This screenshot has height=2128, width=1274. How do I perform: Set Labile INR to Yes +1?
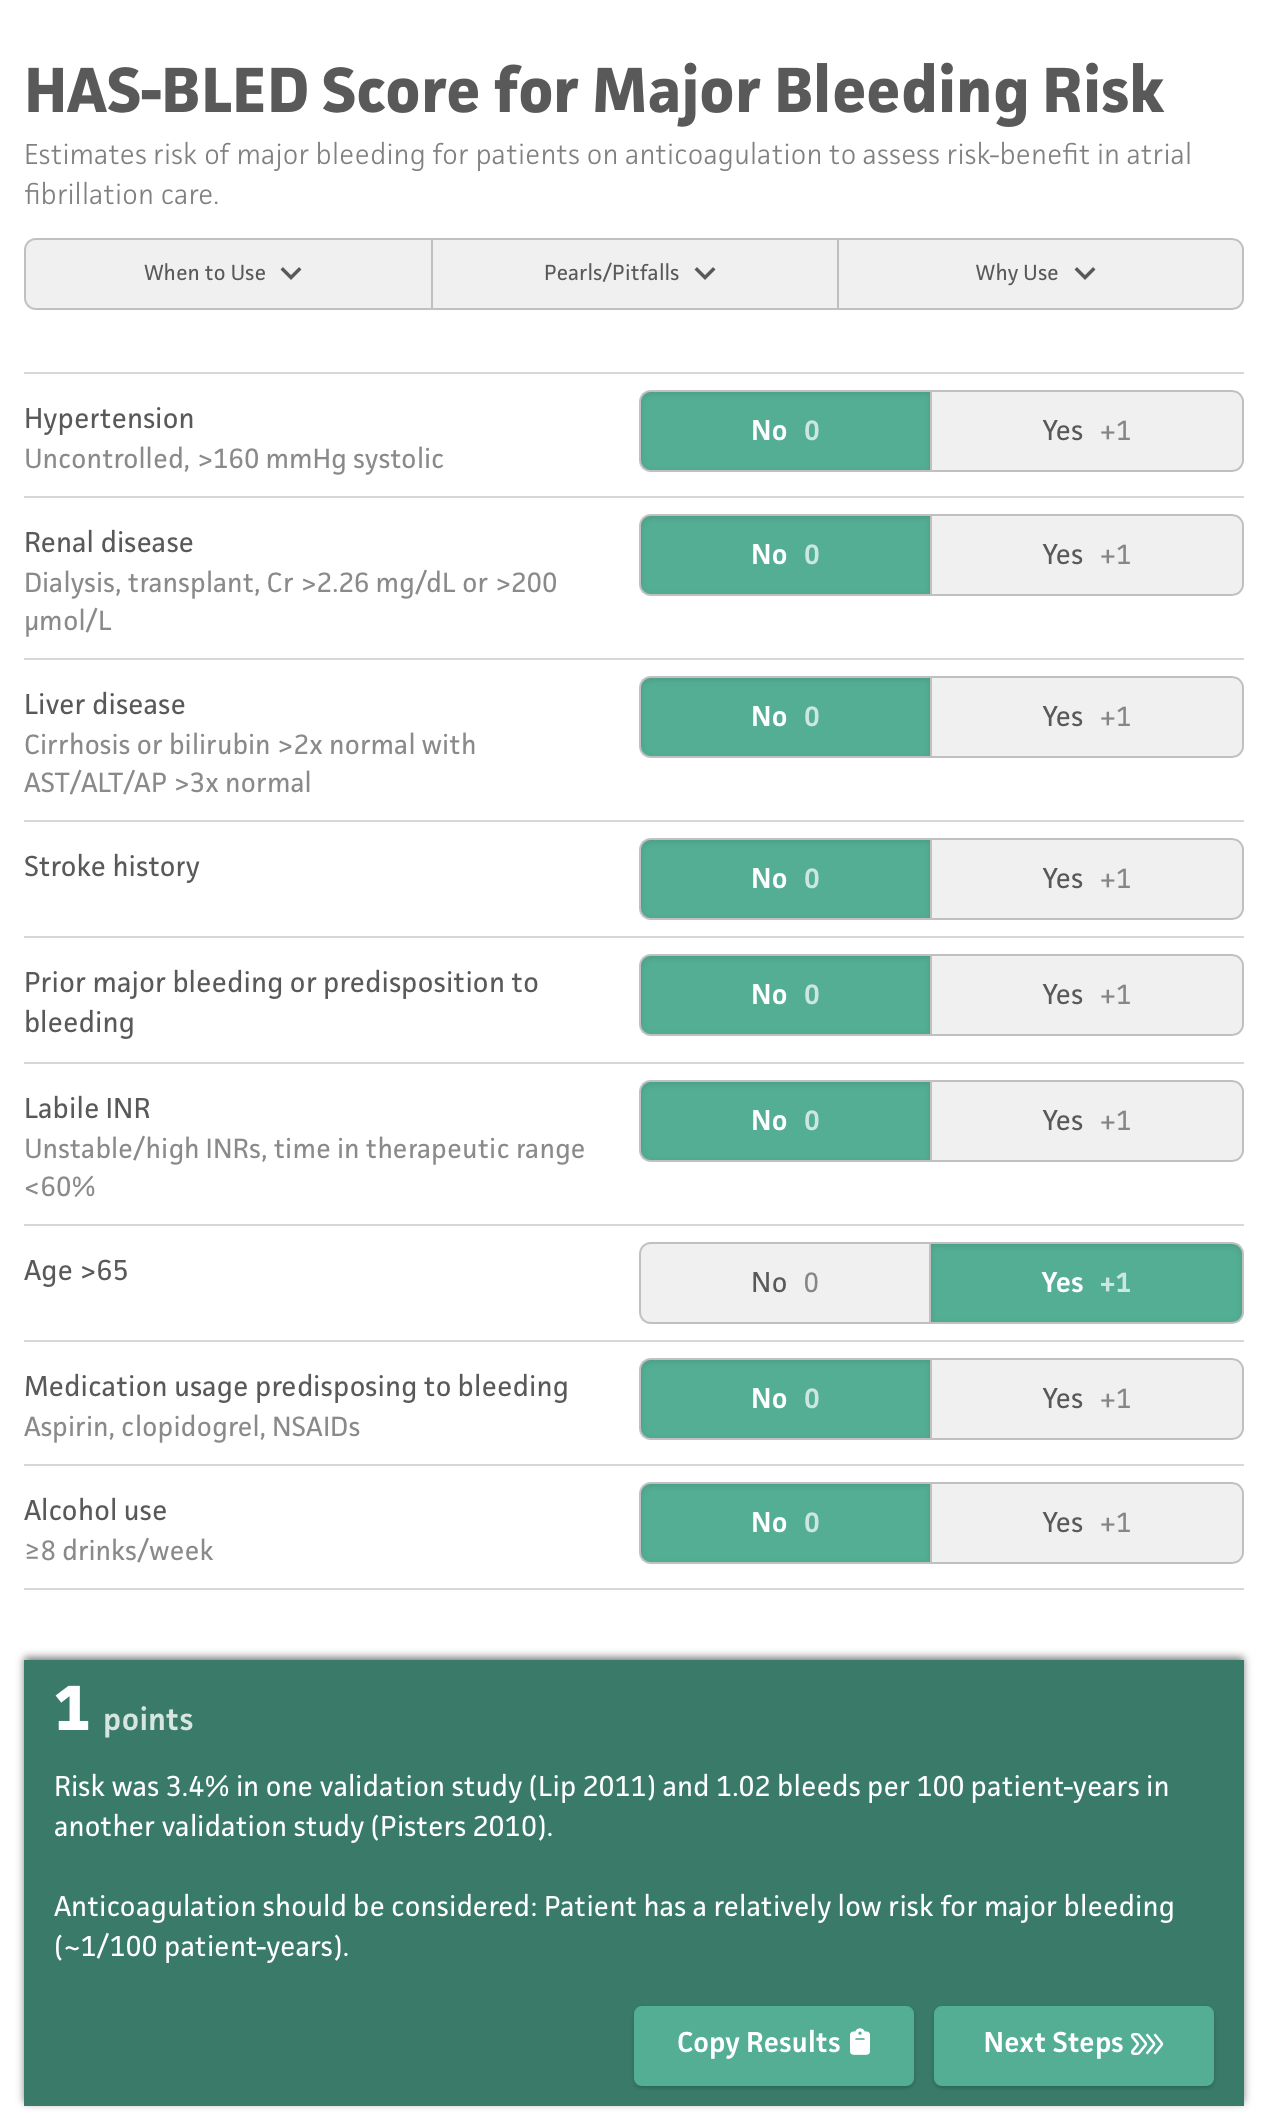point(1087,1121)
